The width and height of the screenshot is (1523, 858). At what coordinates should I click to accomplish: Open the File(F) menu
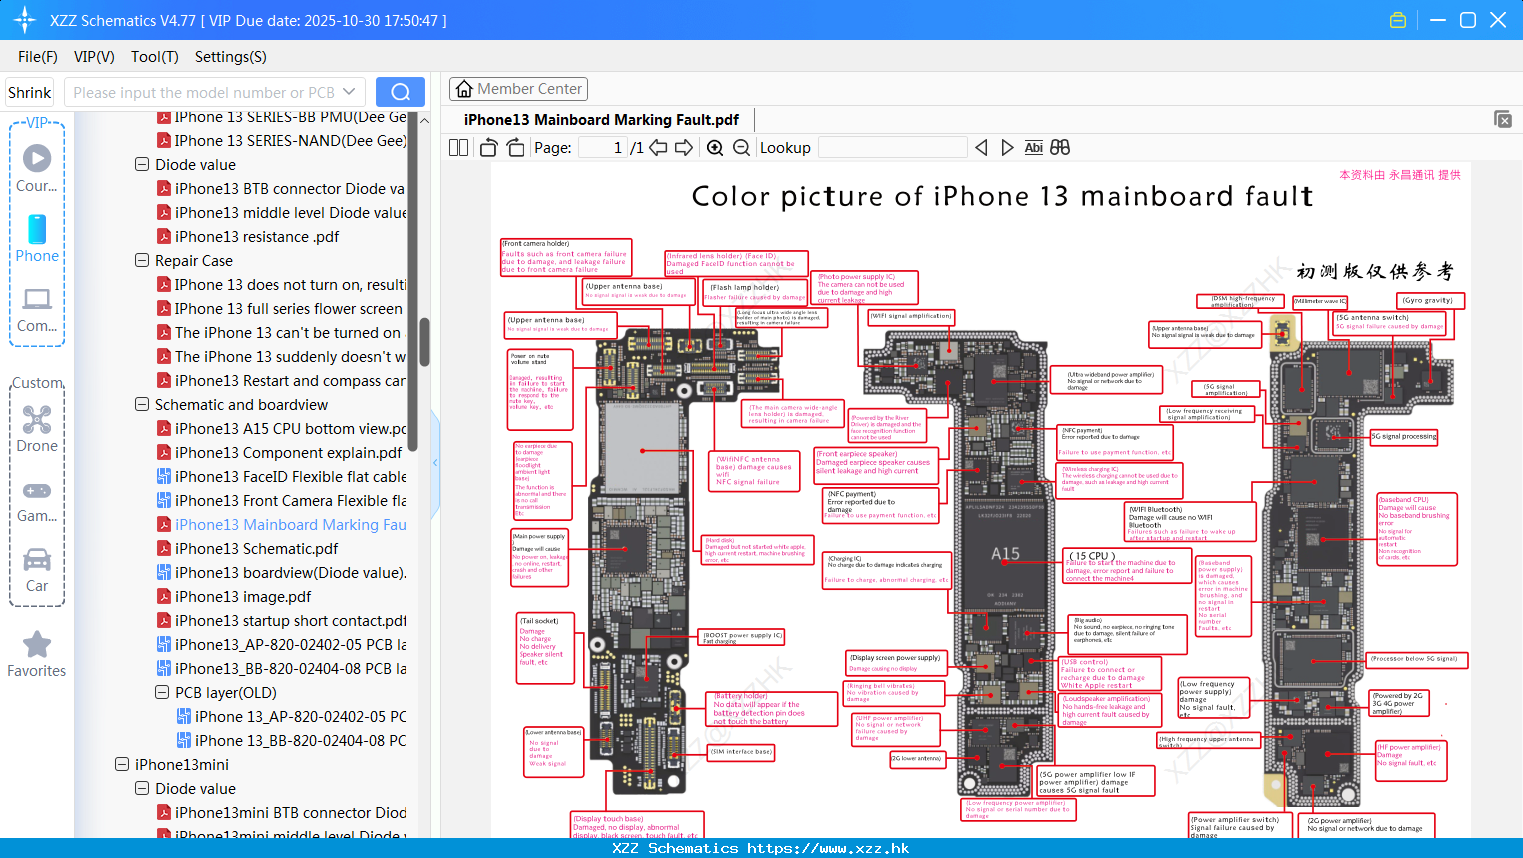(x=38, y=57)
